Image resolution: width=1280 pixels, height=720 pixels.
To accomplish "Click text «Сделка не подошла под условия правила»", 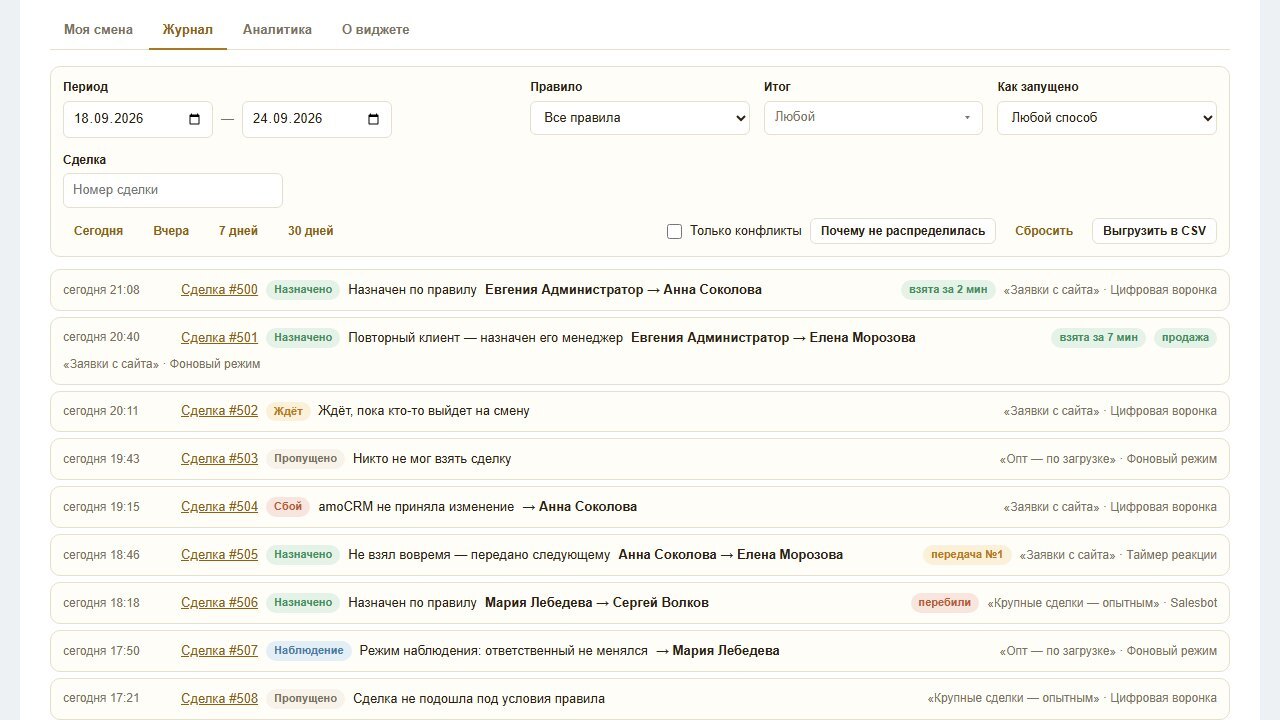I will 479,699.
